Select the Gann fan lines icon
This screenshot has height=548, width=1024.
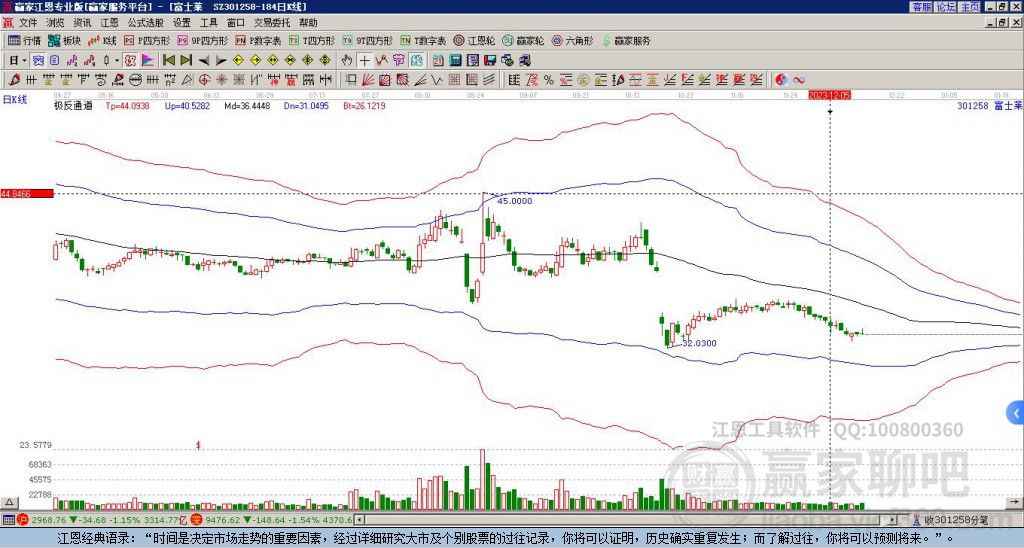coord(368,80)
